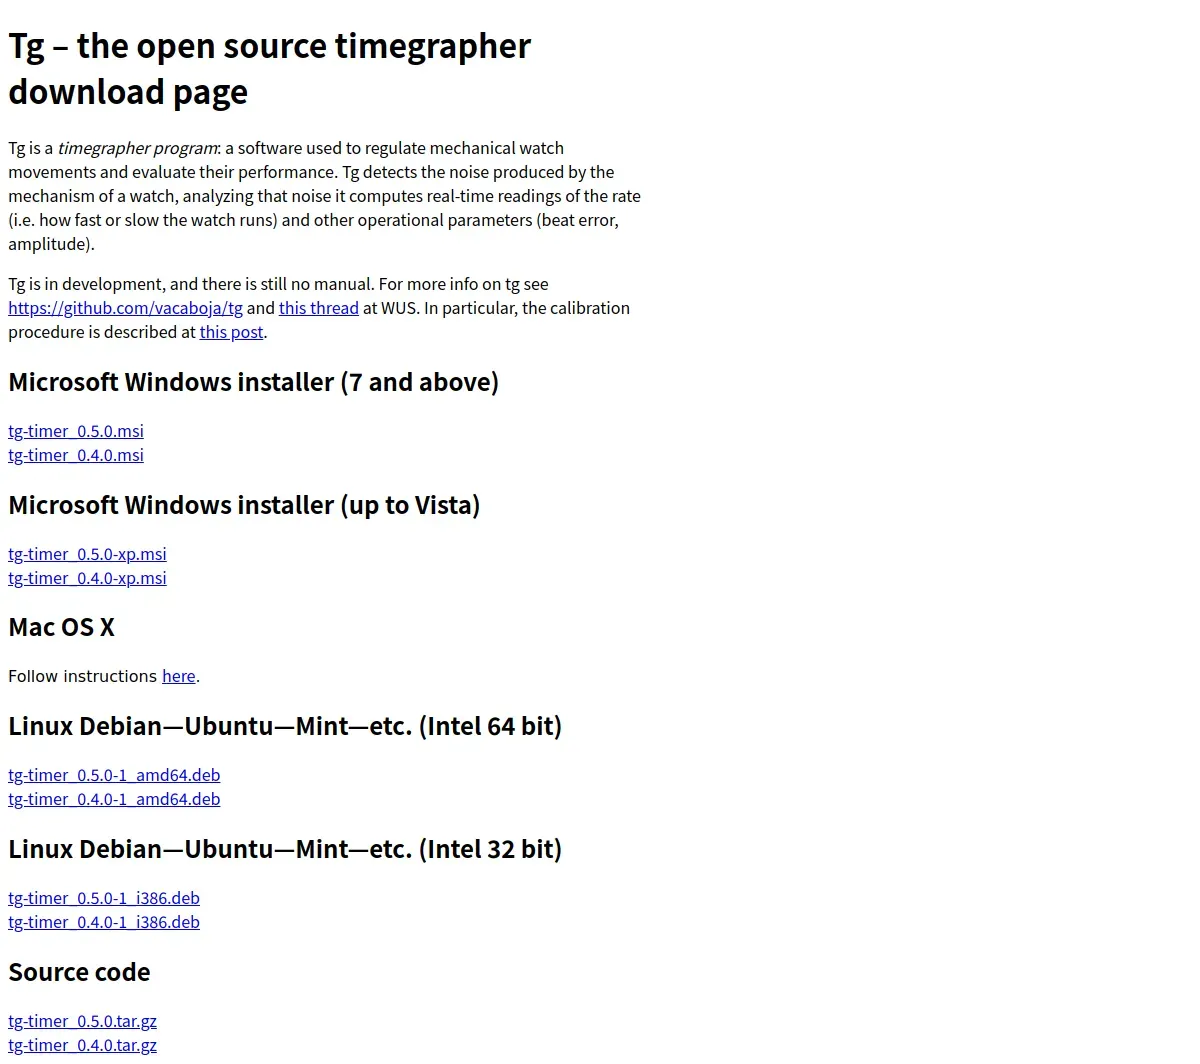Click the 'Source code' heading
This screenshot has width=1200, height=1064.
coord(79,972)
